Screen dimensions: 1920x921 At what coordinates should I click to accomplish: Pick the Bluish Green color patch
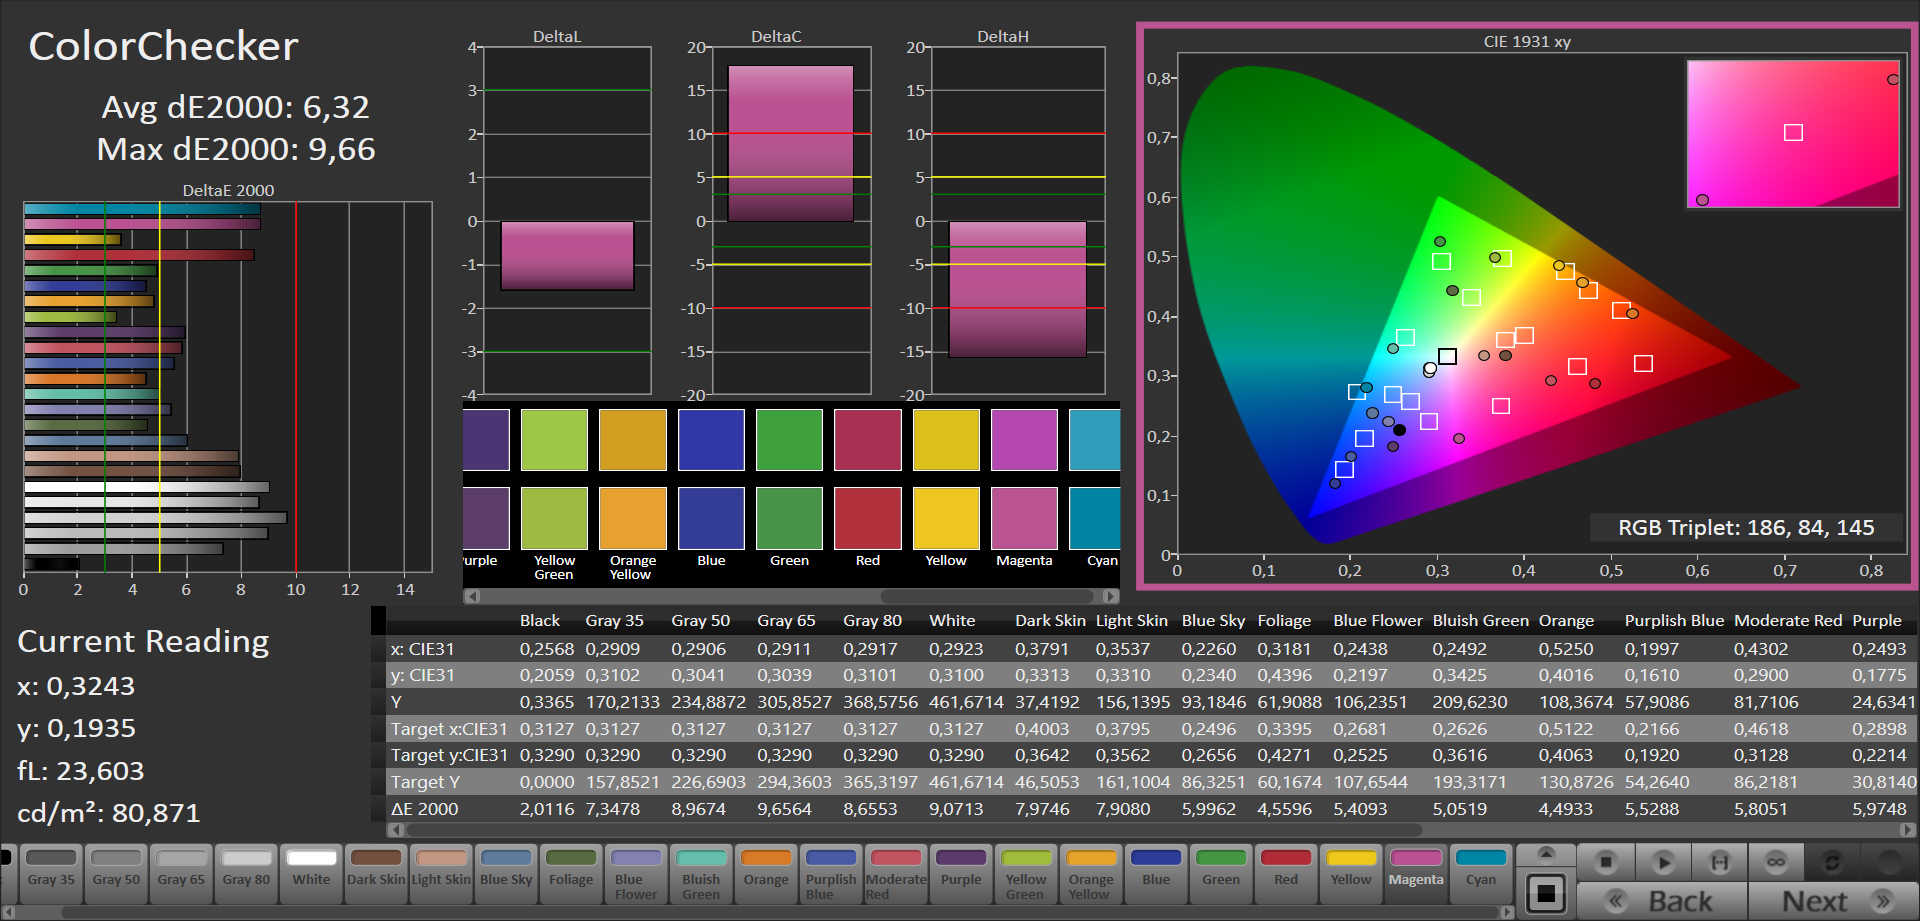(701, 872)
